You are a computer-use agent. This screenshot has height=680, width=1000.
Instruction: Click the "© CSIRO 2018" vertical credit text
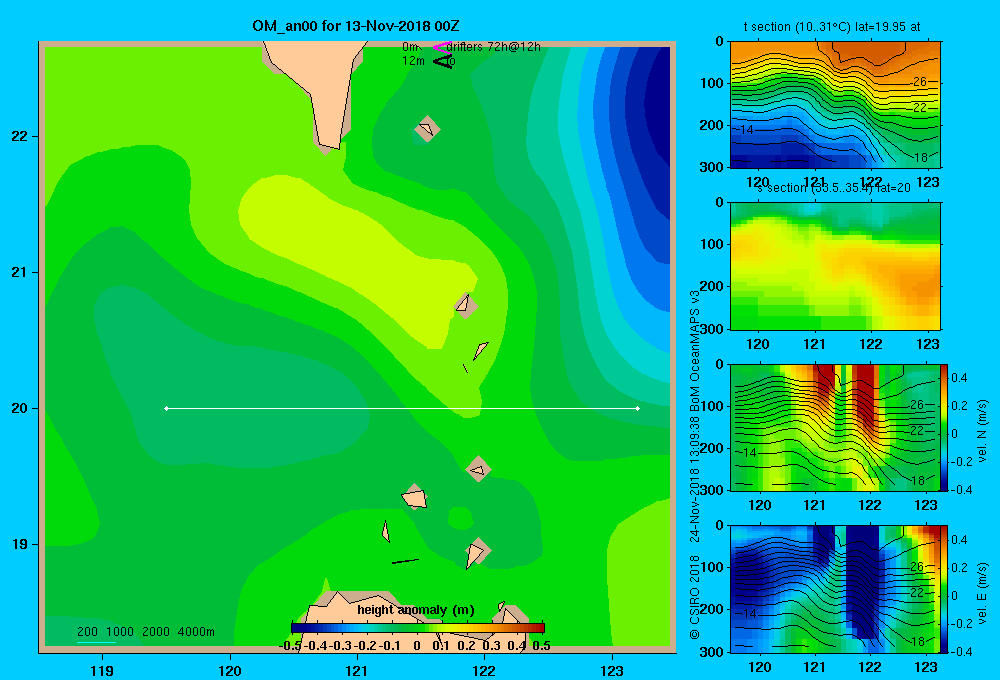(x=695, y=597)
